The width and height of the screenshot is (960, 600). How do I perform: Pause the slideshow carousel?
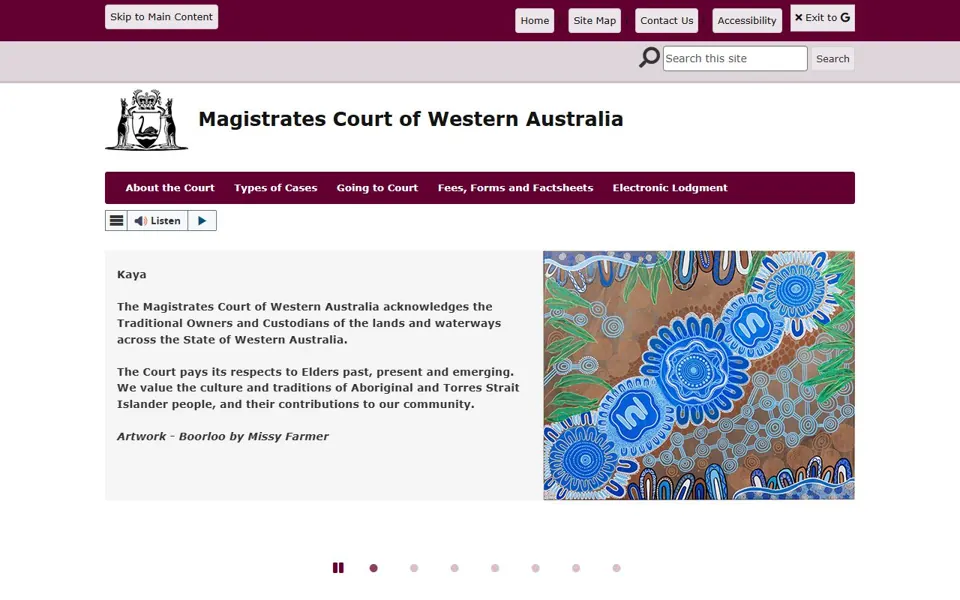(x=338, y=568)
